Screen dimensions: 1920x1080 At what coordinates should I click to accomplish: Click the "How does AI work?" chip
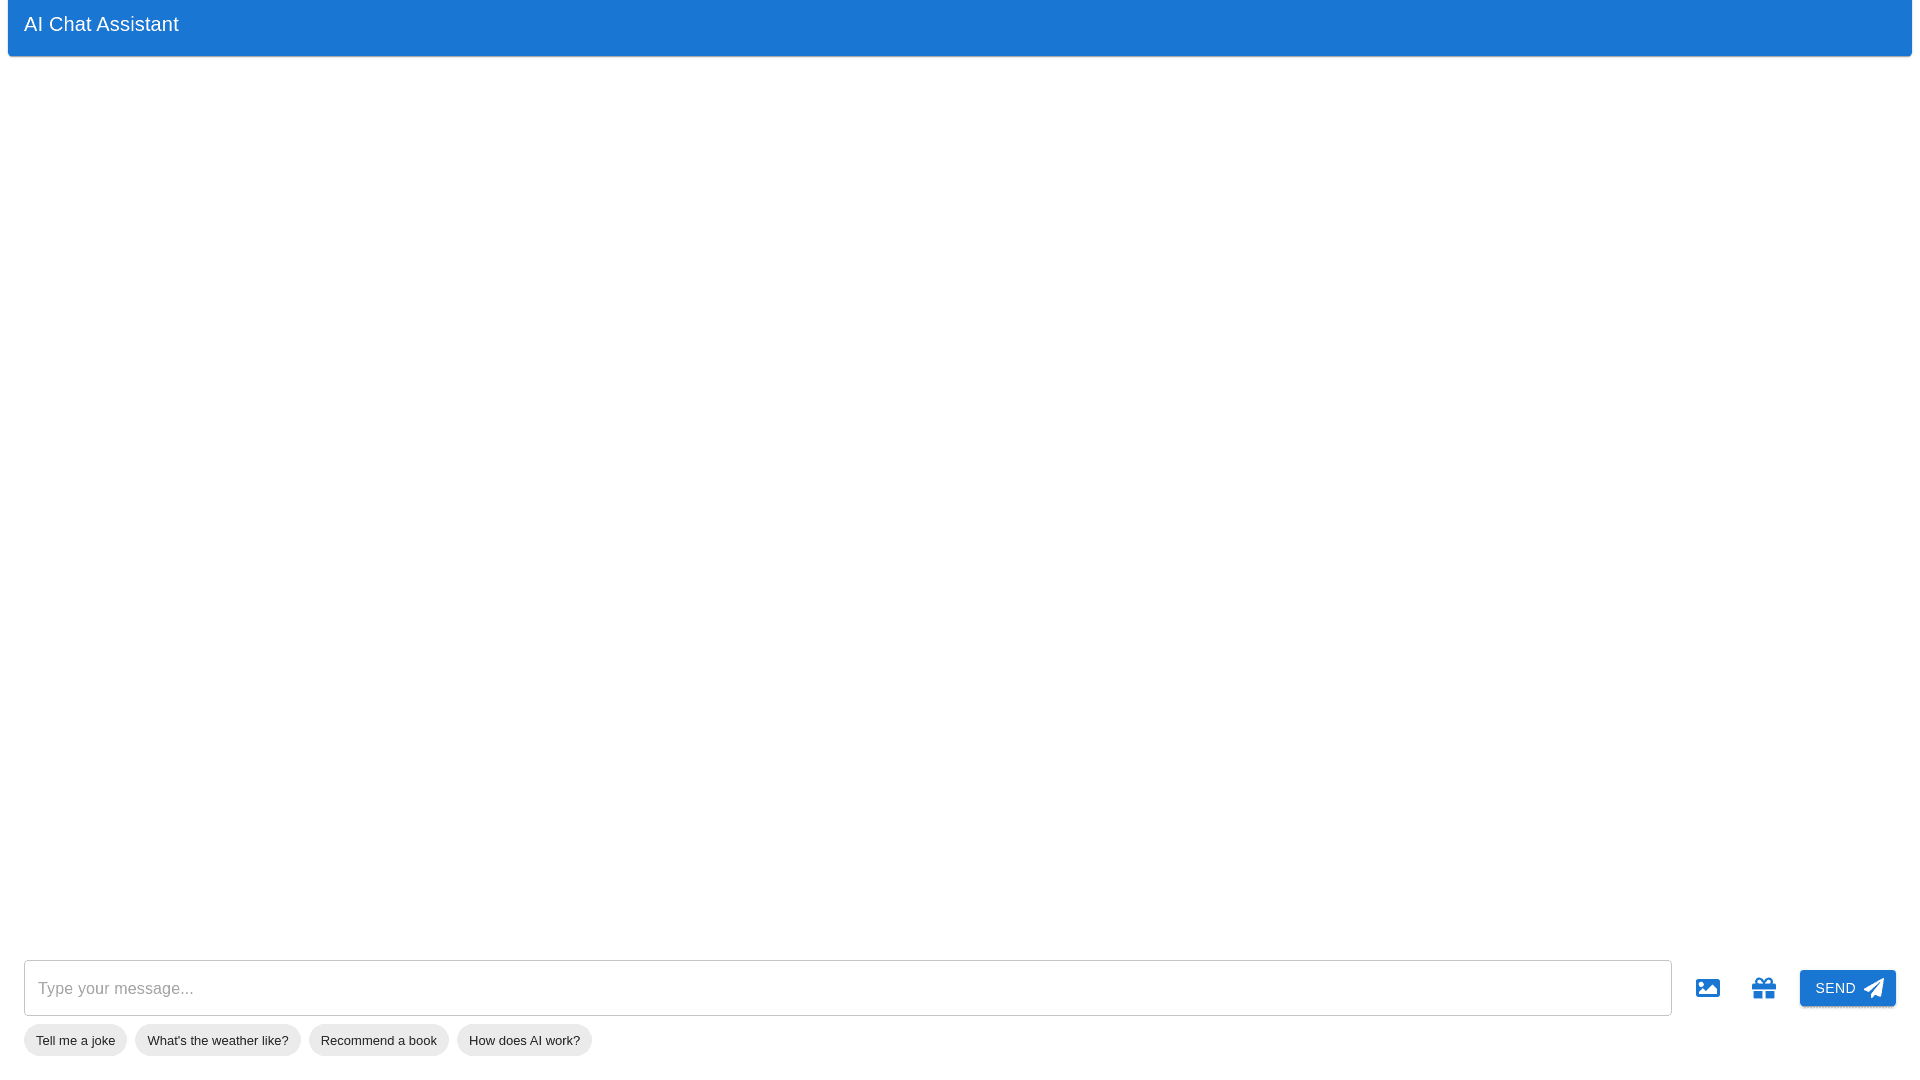(524, 1040)
